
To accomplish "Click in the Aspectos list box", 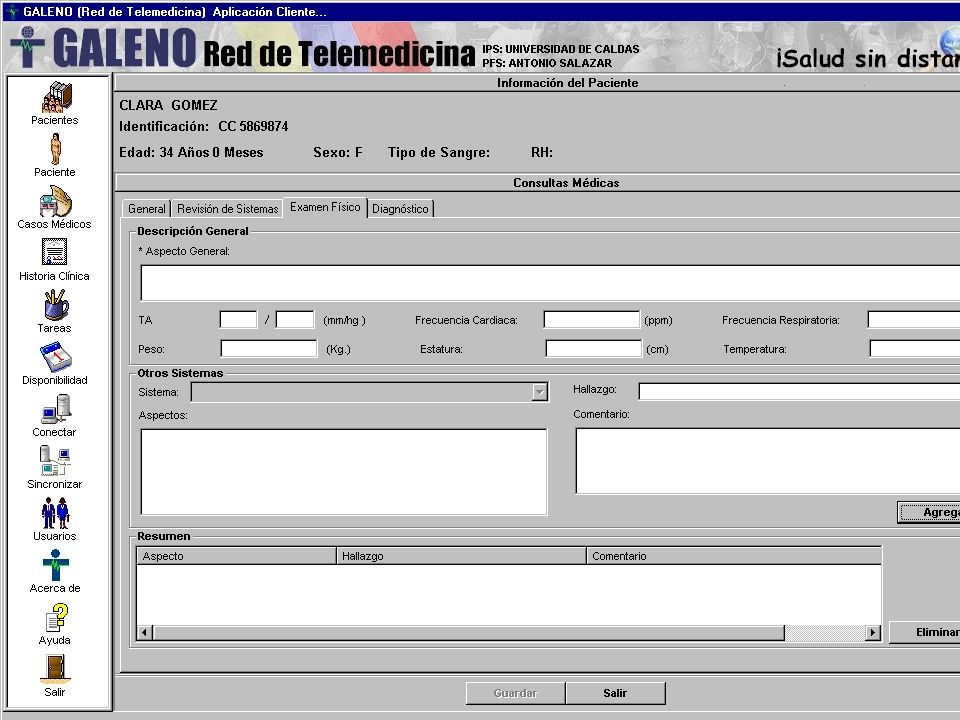I will click(x=343, y=472).
